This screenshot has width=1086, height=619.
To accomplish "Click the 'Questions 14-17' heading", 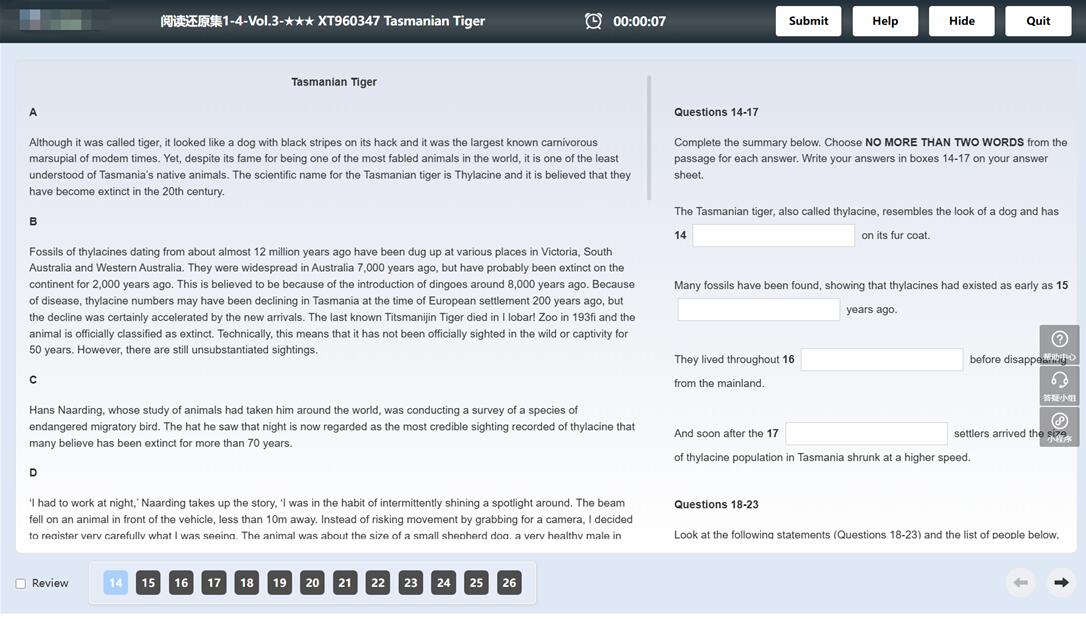I will [x=716, y=112].
